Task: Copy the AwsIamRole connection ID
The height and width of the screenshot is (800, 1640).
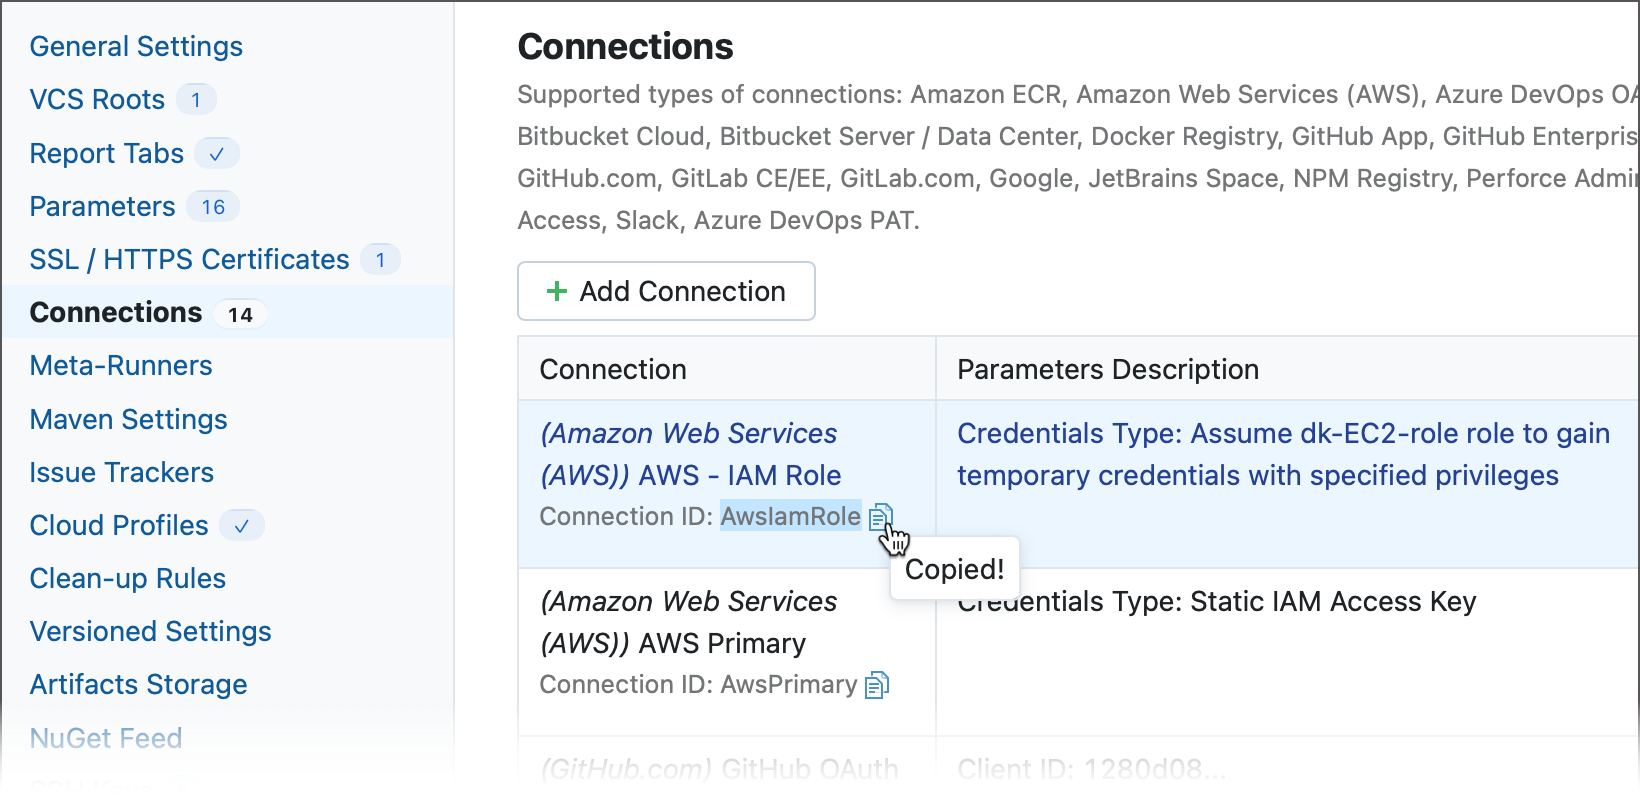Action: point(880,517)
